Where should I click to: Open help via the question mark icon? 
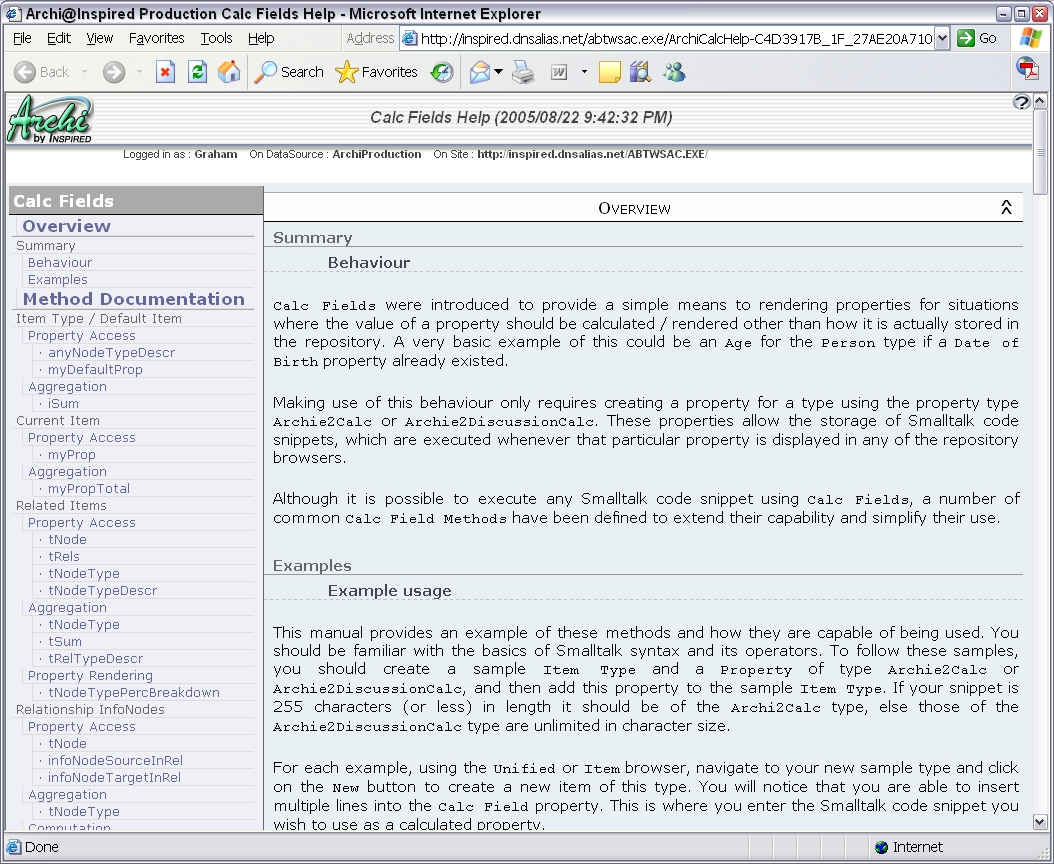1021,101
